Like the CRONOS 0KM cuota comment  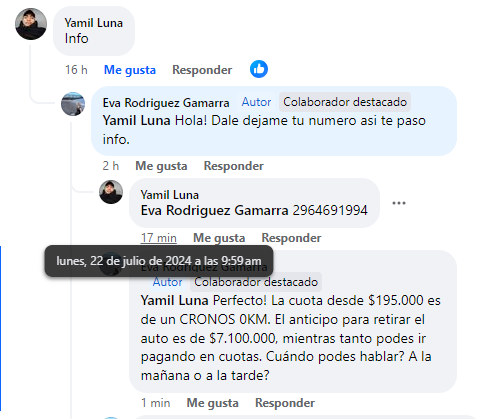[212, 403]
